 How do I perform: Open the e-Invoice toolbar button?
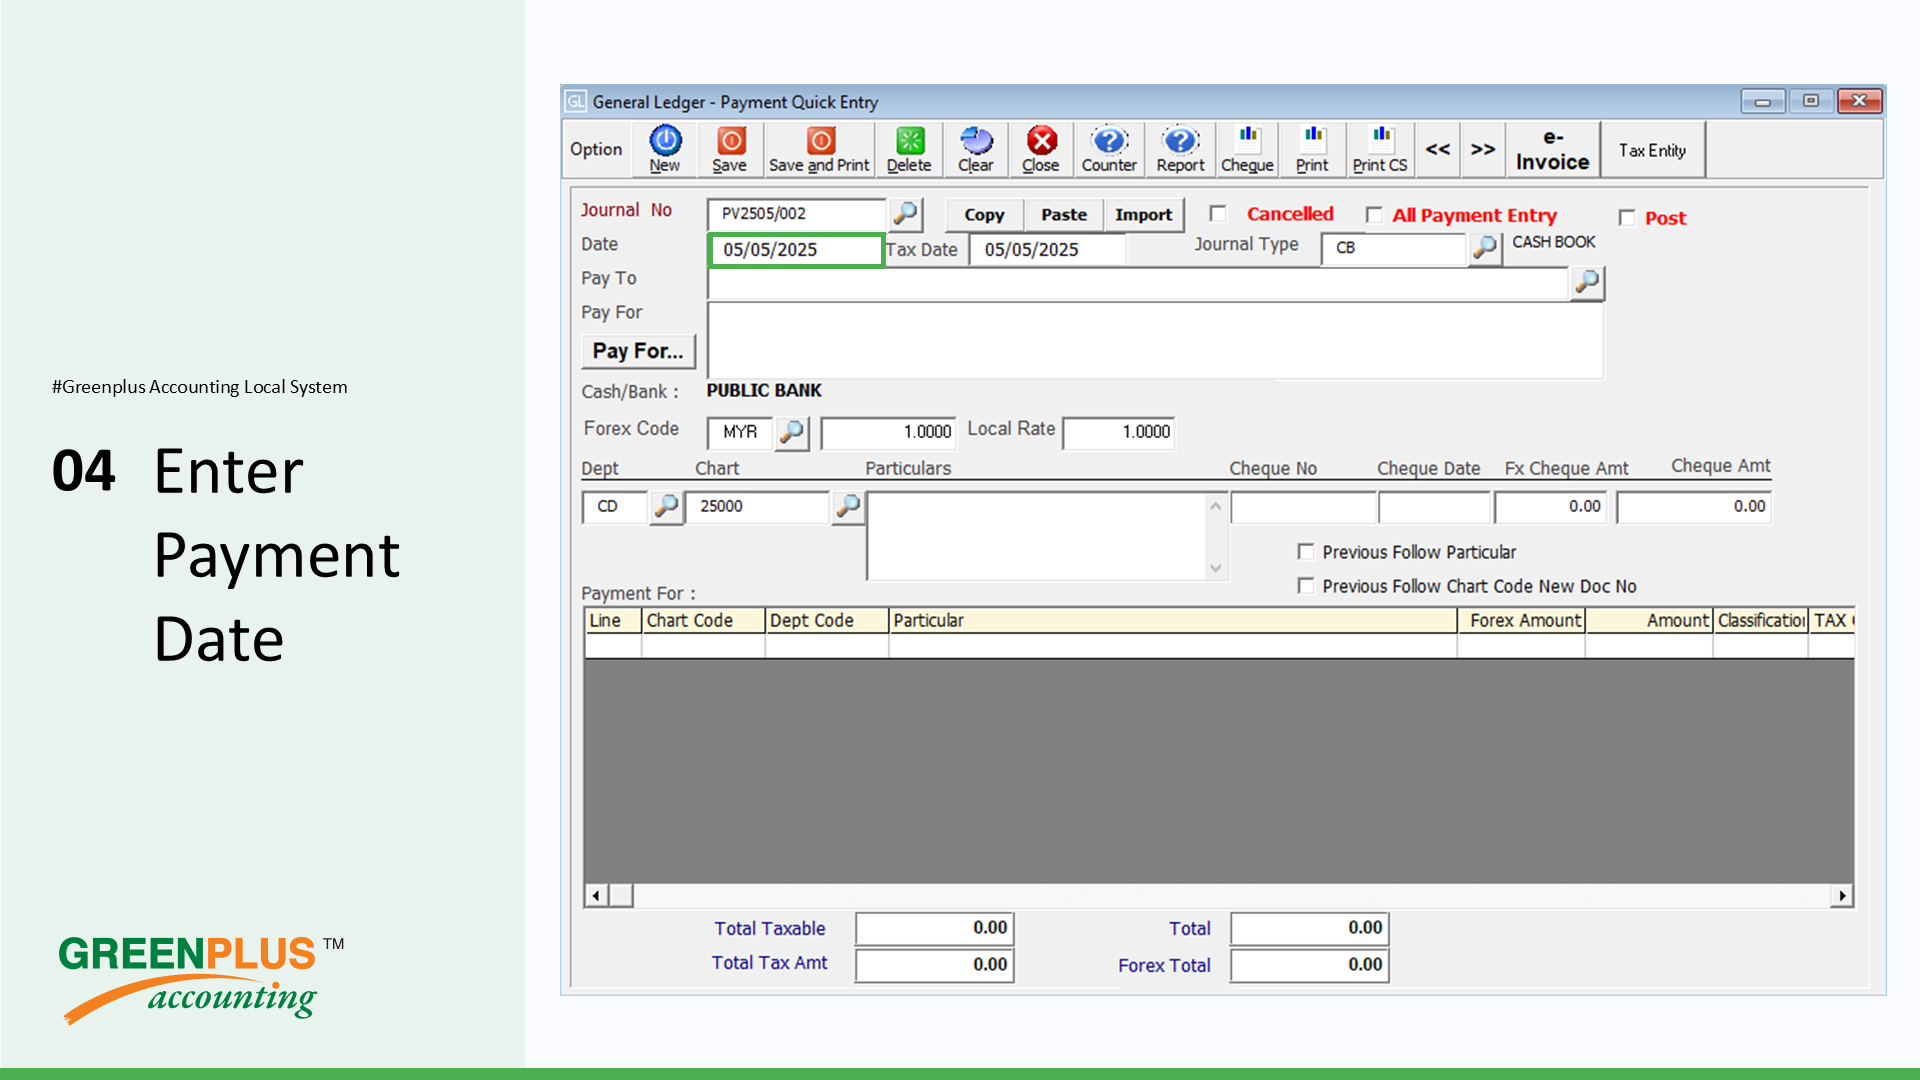pos(1553,150)
